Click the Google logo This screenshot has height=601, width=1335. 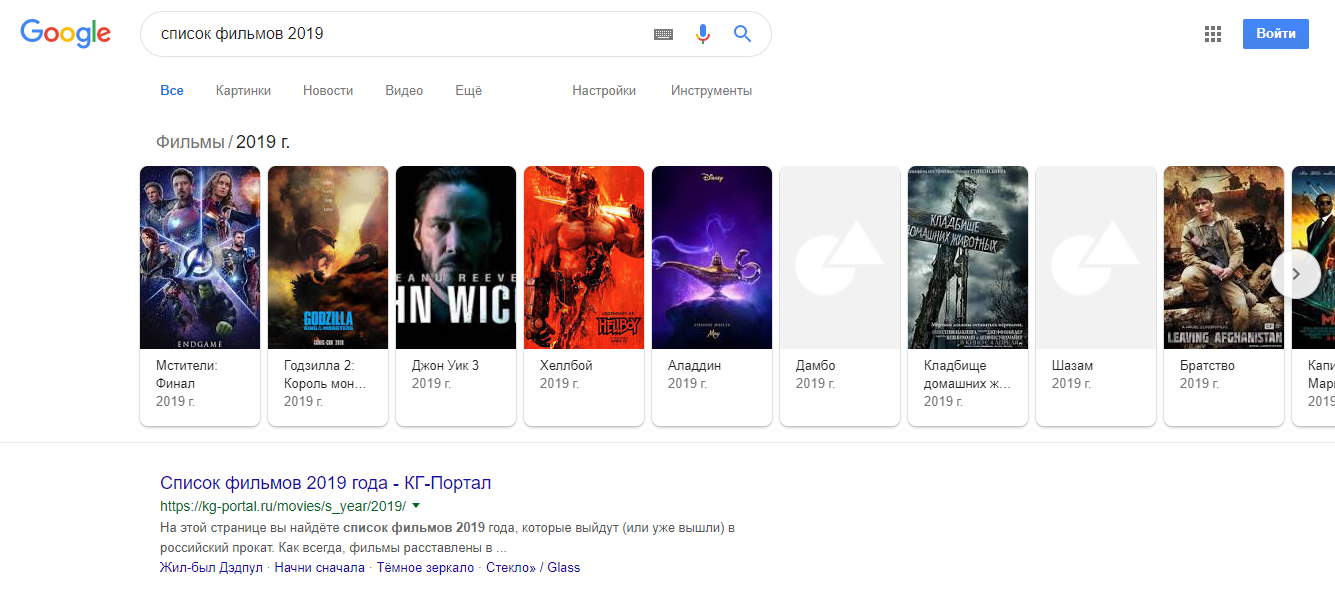tap(65, 34)
